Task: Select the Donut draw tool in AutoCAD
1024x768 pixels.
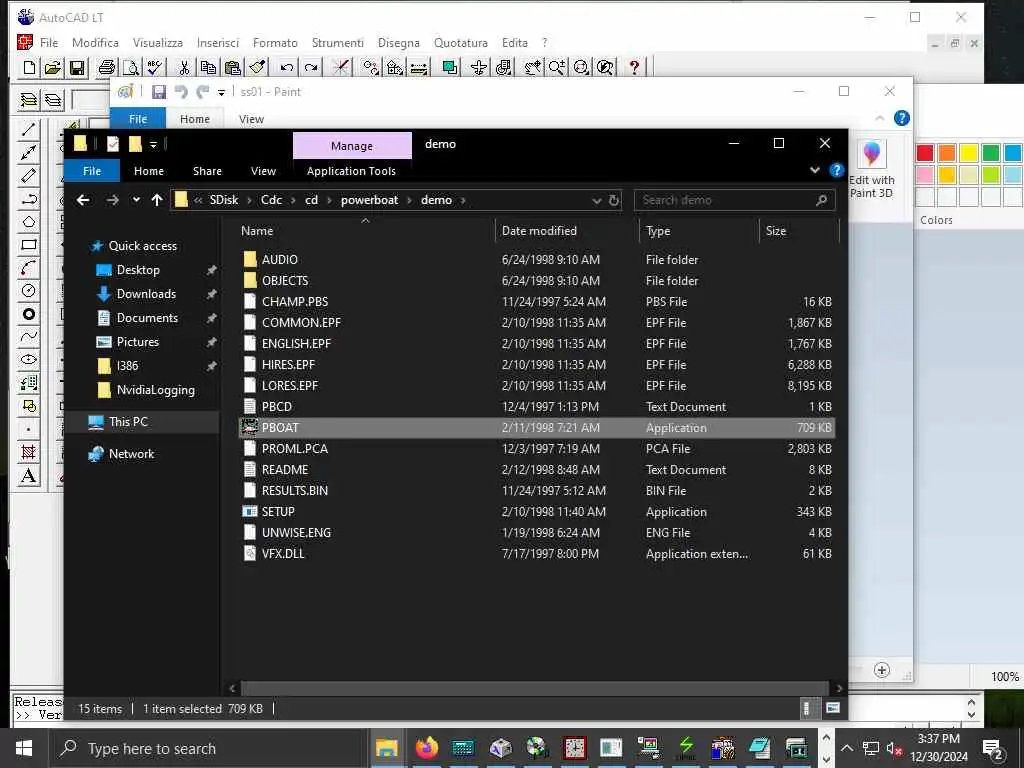Action: pyautogui.click(x=28, y=314)
